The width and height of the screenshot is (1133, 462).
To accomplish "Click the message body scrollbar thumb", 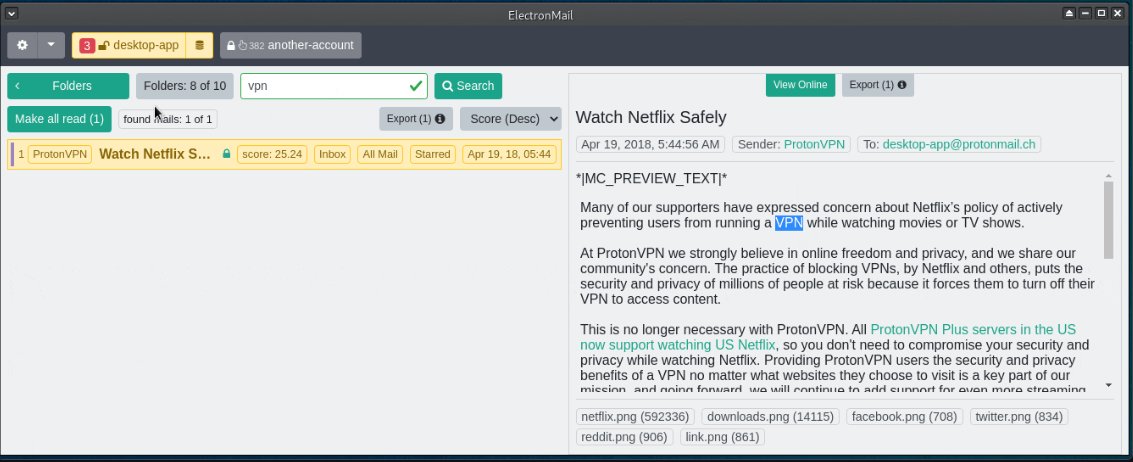I will 1108,220.
